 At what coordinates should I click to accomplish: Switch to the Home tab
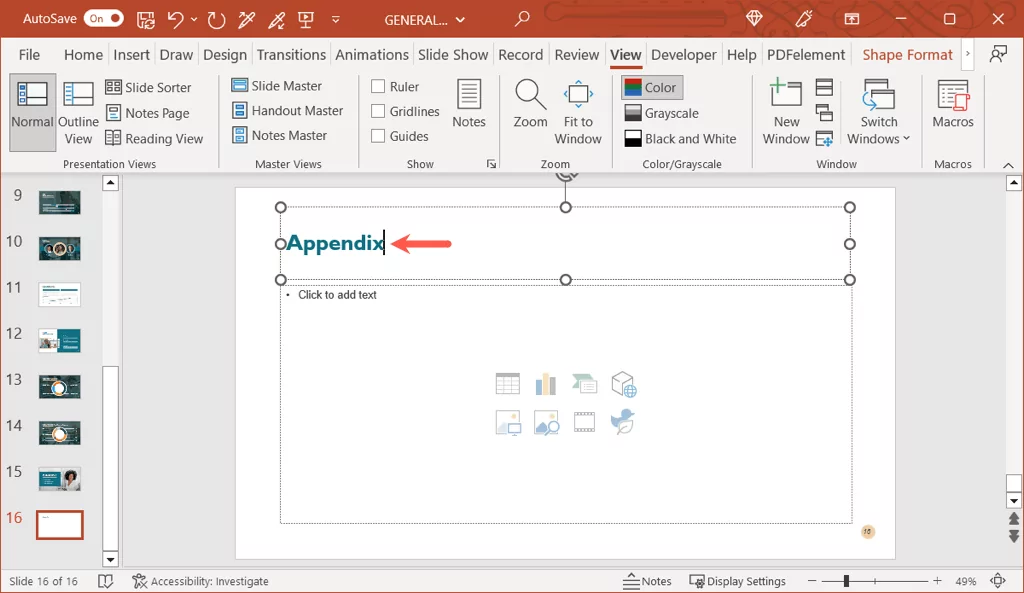[x=83, y=55]
